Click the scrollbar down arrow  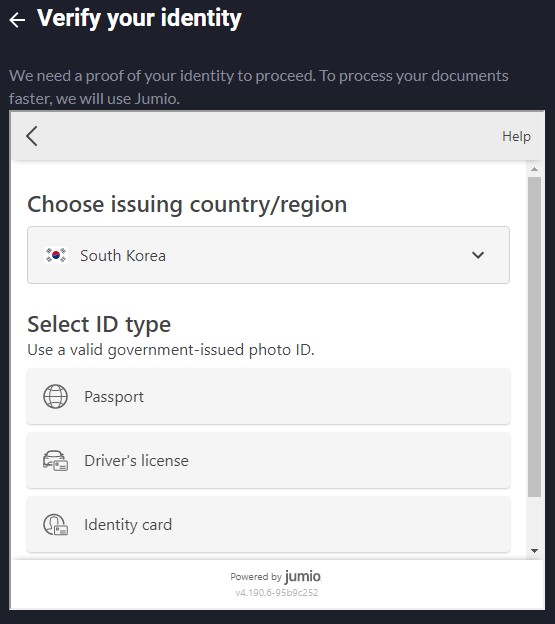pos(534,551)
